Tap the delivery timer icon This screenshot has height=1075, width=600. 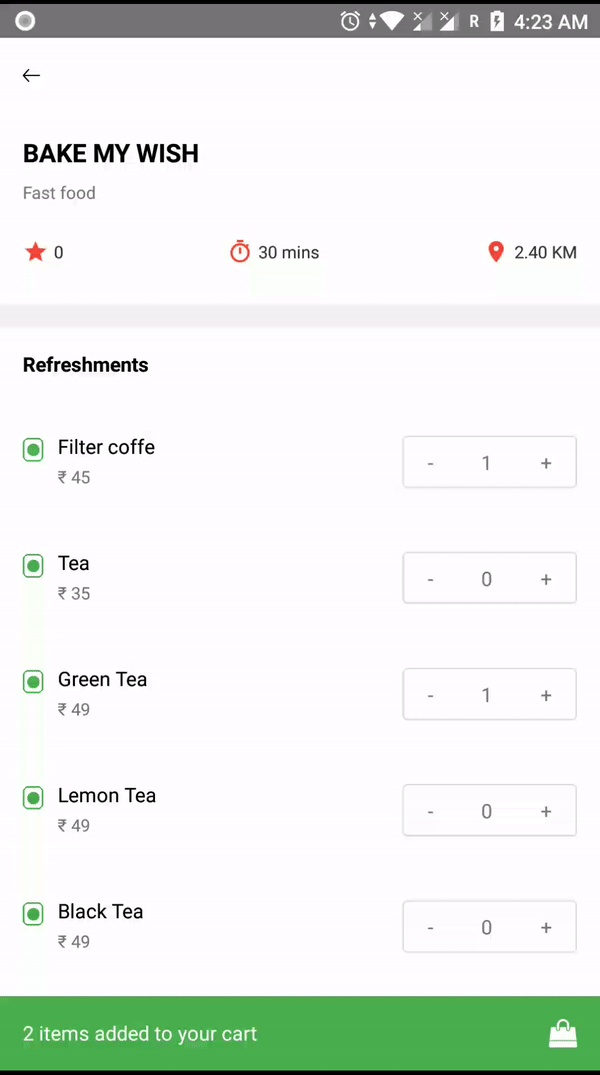pyautogui.click(x=240, y=252)
